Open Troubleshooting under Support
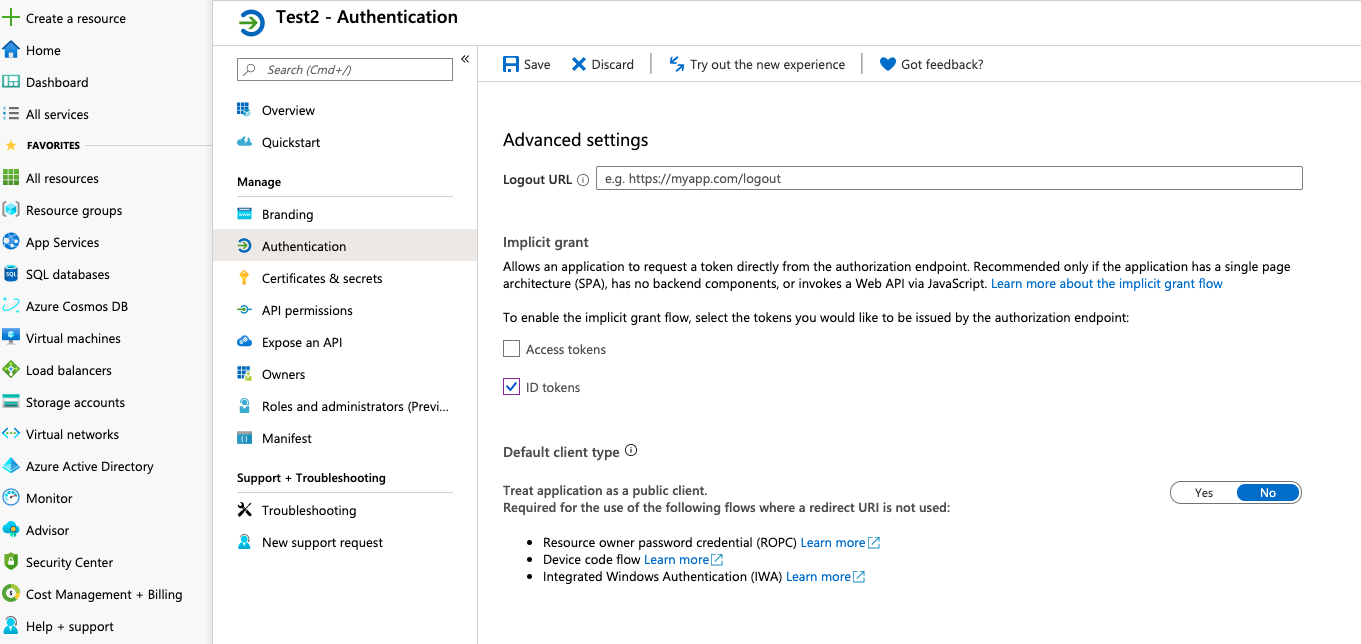Image resolution: width=1361 pixels, height=644 pixels. [345, 510]
